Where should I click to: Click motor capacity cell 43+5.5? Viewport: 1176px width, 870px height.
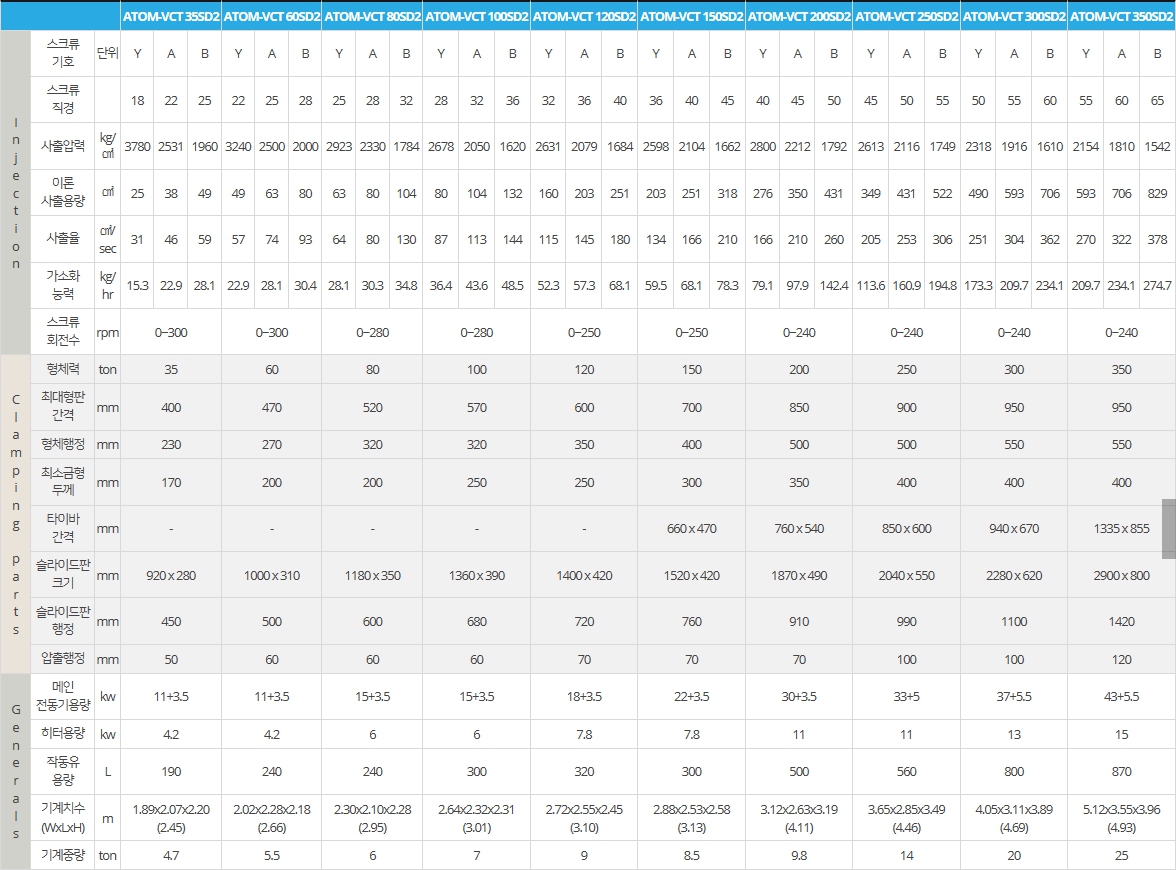click(1121, 696)
